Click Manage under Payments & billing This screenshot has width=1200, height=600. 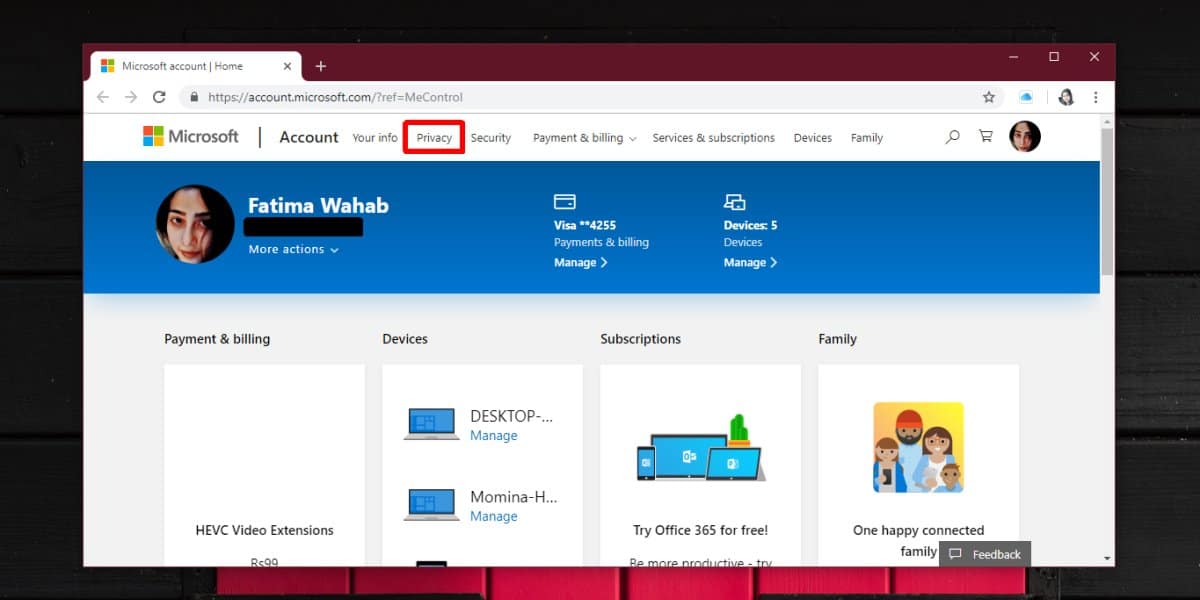coord(581,262)
